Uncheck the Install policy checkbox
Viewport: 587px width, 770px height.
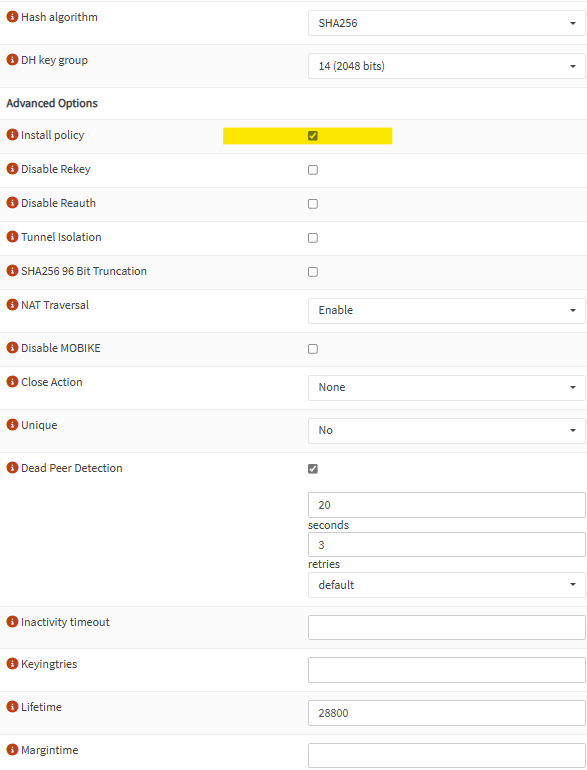coord(313,136)
